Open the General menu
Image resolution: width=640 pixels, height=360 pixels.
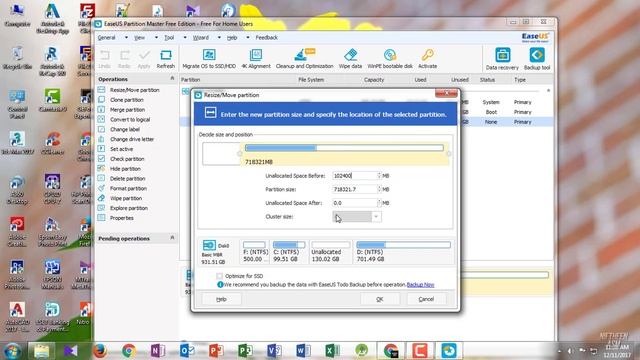point(107,38)
